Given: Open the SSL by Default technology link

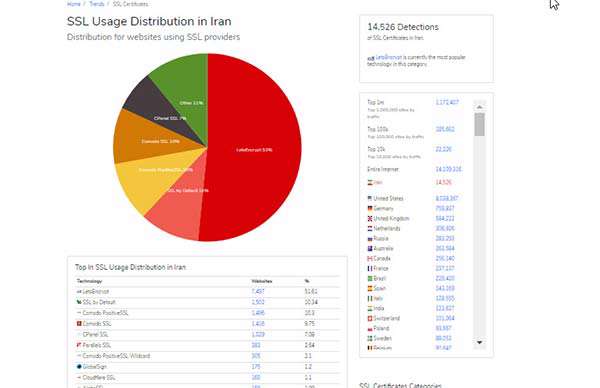Looking at the screenshot, I should [x=99, y=302].
